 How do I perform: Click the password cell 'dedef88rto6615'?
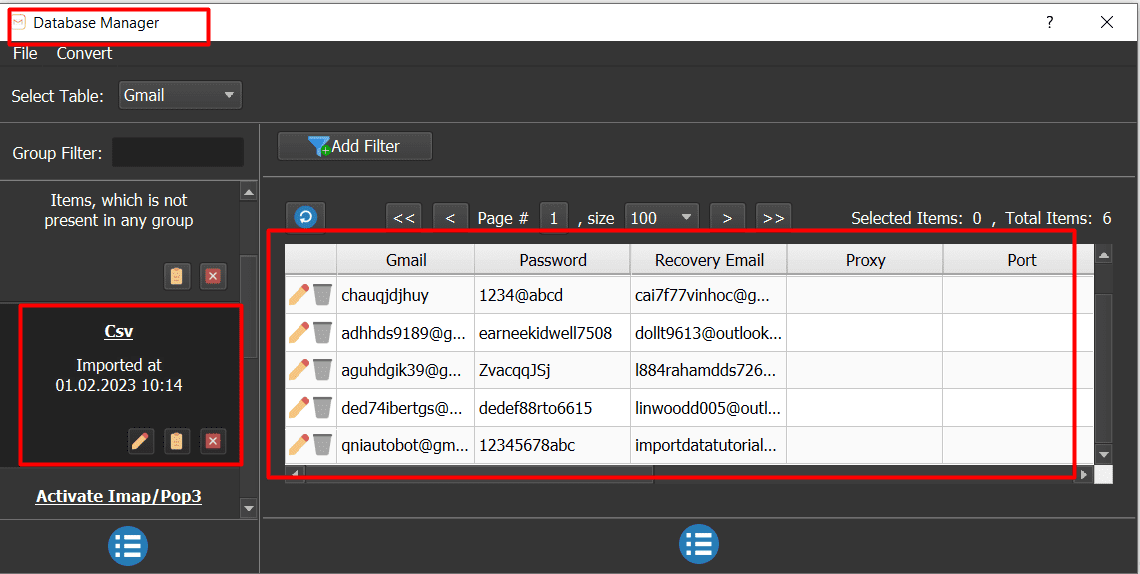pyautogui.click(x=553, y=408)
